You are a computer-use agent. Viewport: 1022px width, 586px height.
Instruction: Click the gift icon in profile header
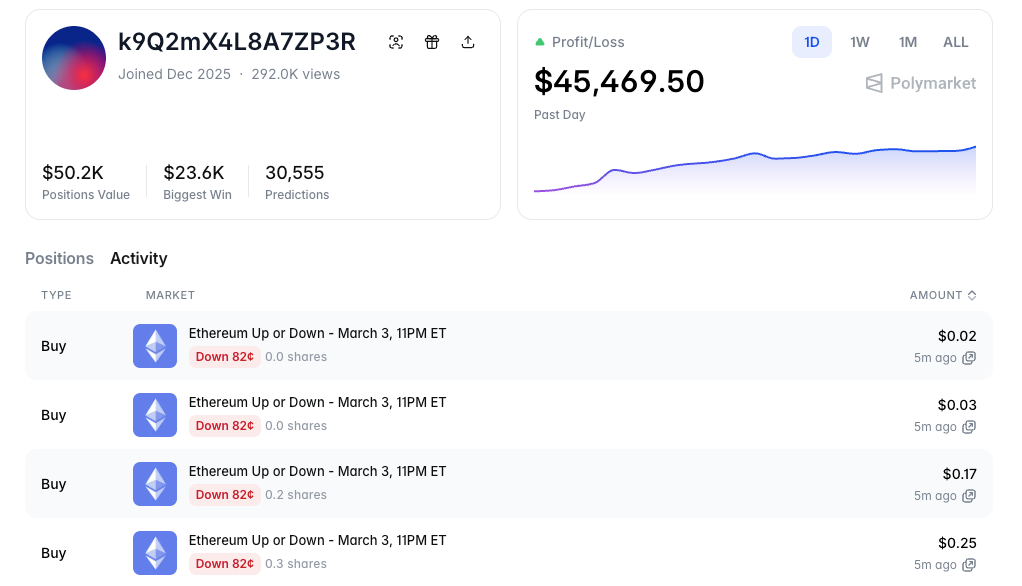(x=432, y=42)
